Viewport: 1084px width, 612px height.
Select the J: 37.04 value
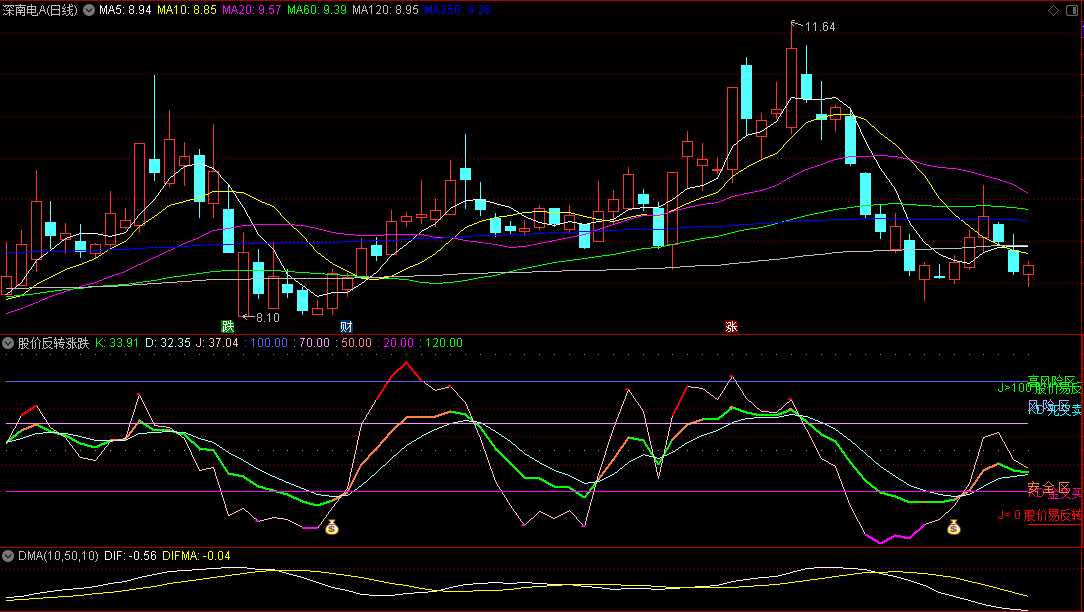click(x=217, y=343)
